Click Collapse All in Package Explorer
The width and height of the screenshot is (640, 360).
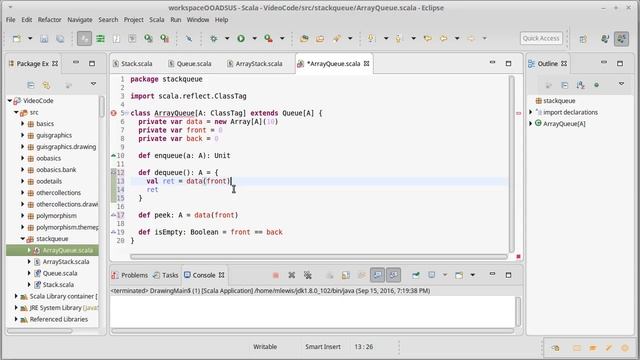pyautogui.click(x=31, y=85)
